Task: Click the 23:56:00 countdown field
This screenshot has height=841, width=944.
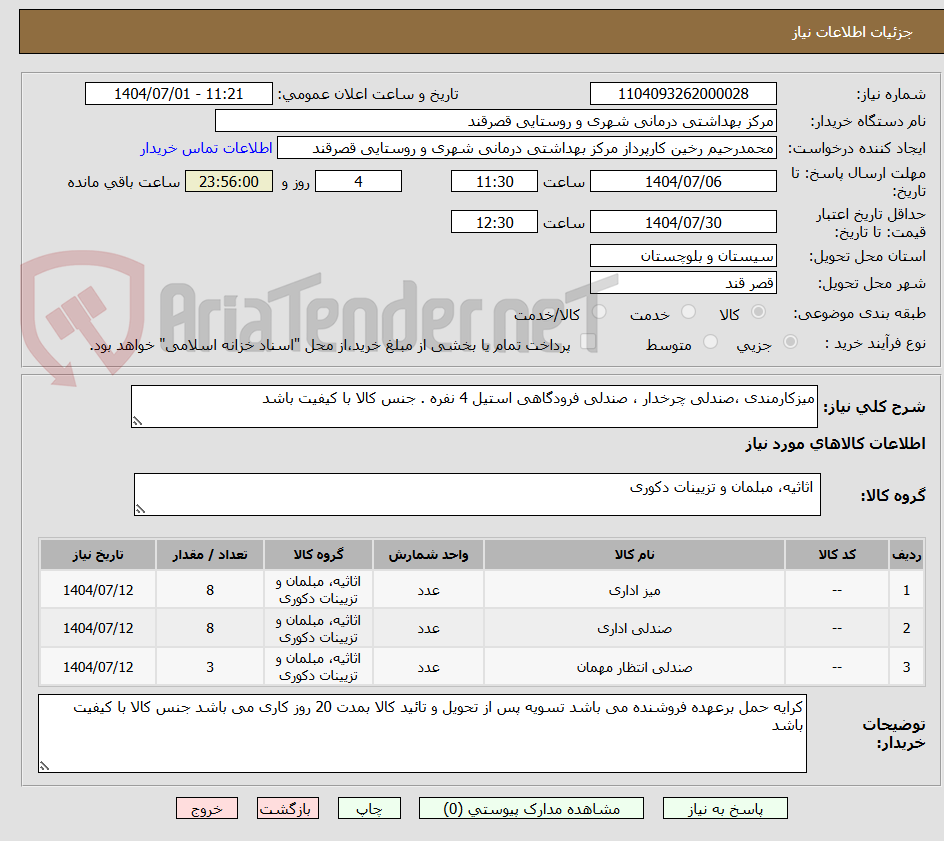Action: click(x=228, y=181)
